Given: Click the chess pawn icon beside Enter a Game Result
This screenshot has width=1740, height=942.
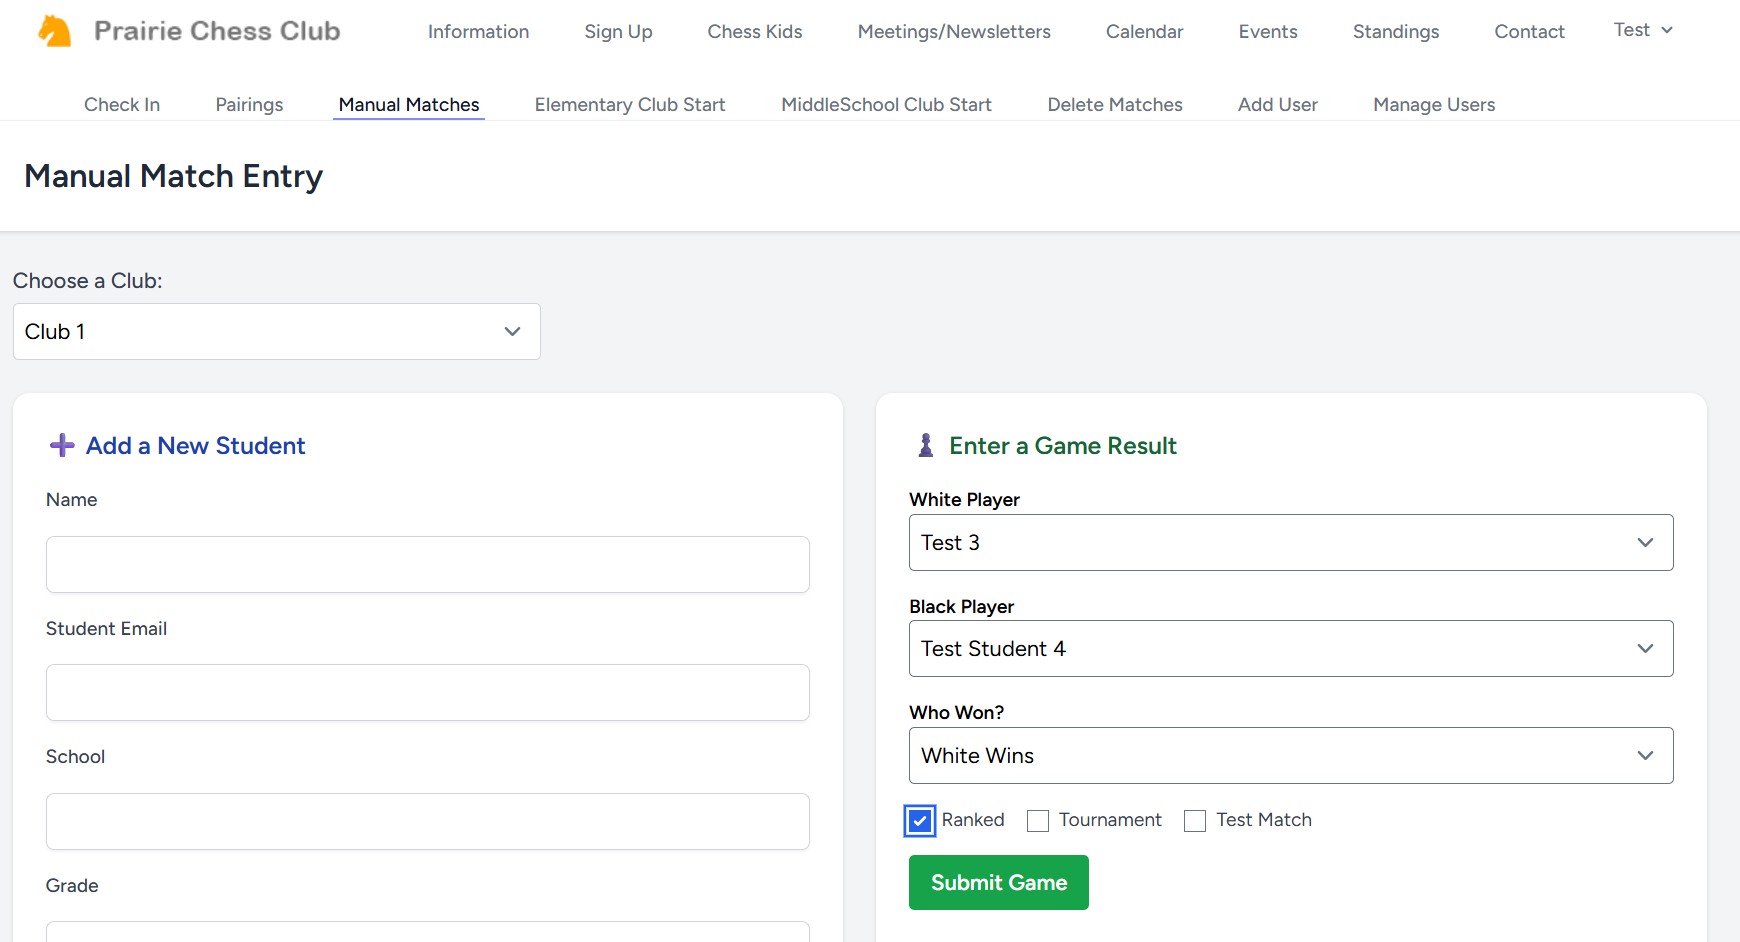Looking at the screenshot, I should (x=926, y=445).
